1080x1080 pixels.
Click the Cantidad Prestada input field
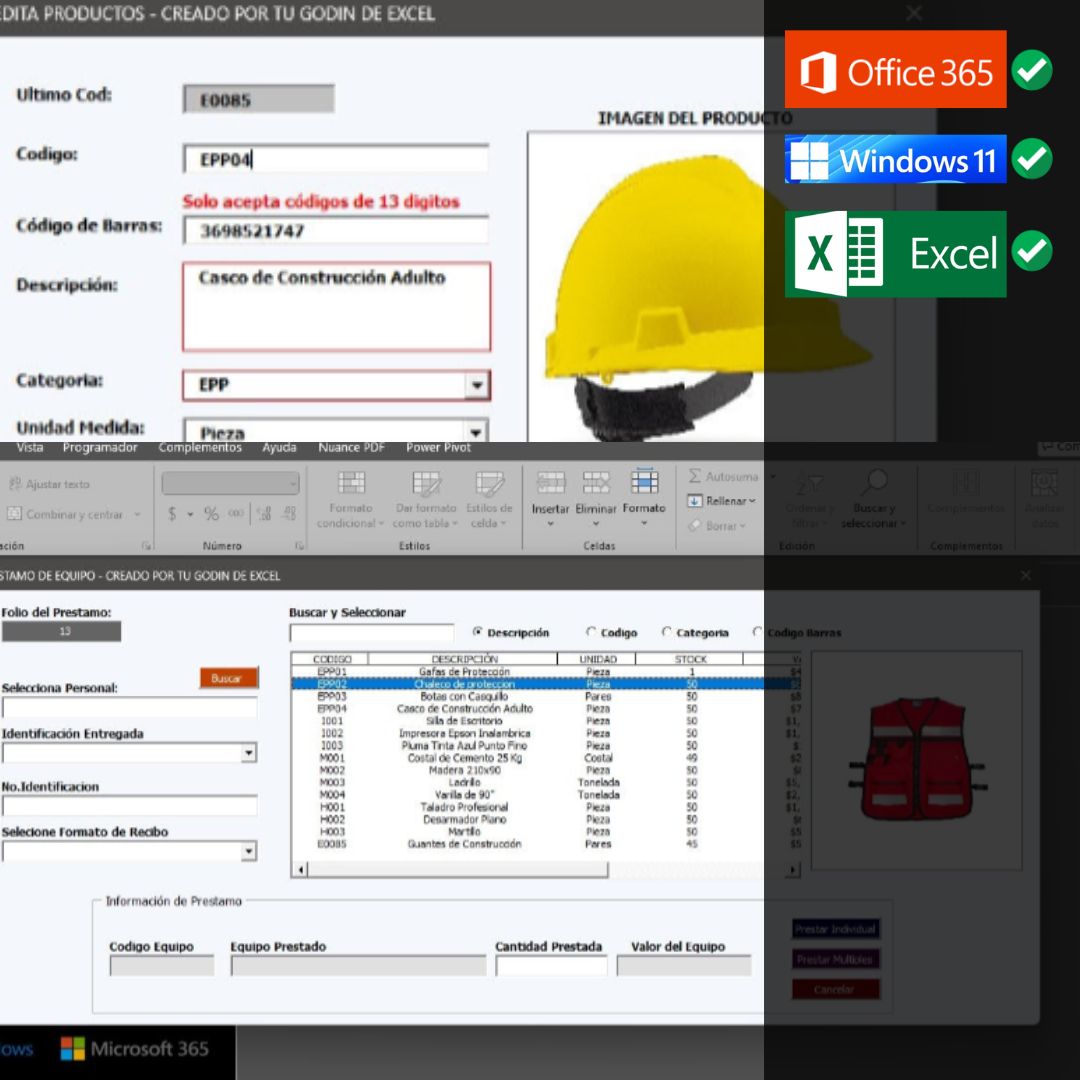pos(551,966)
